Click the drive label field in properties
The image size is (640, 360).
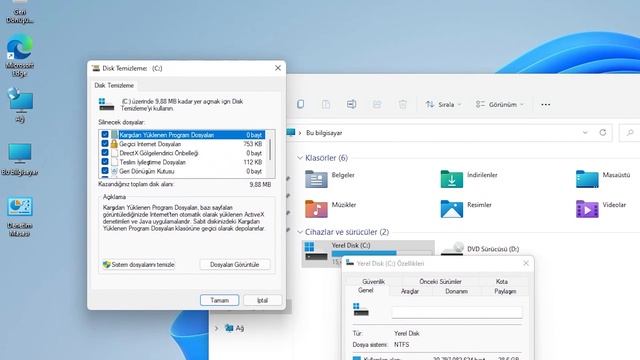pyautogui.click(x=457, y=312)
